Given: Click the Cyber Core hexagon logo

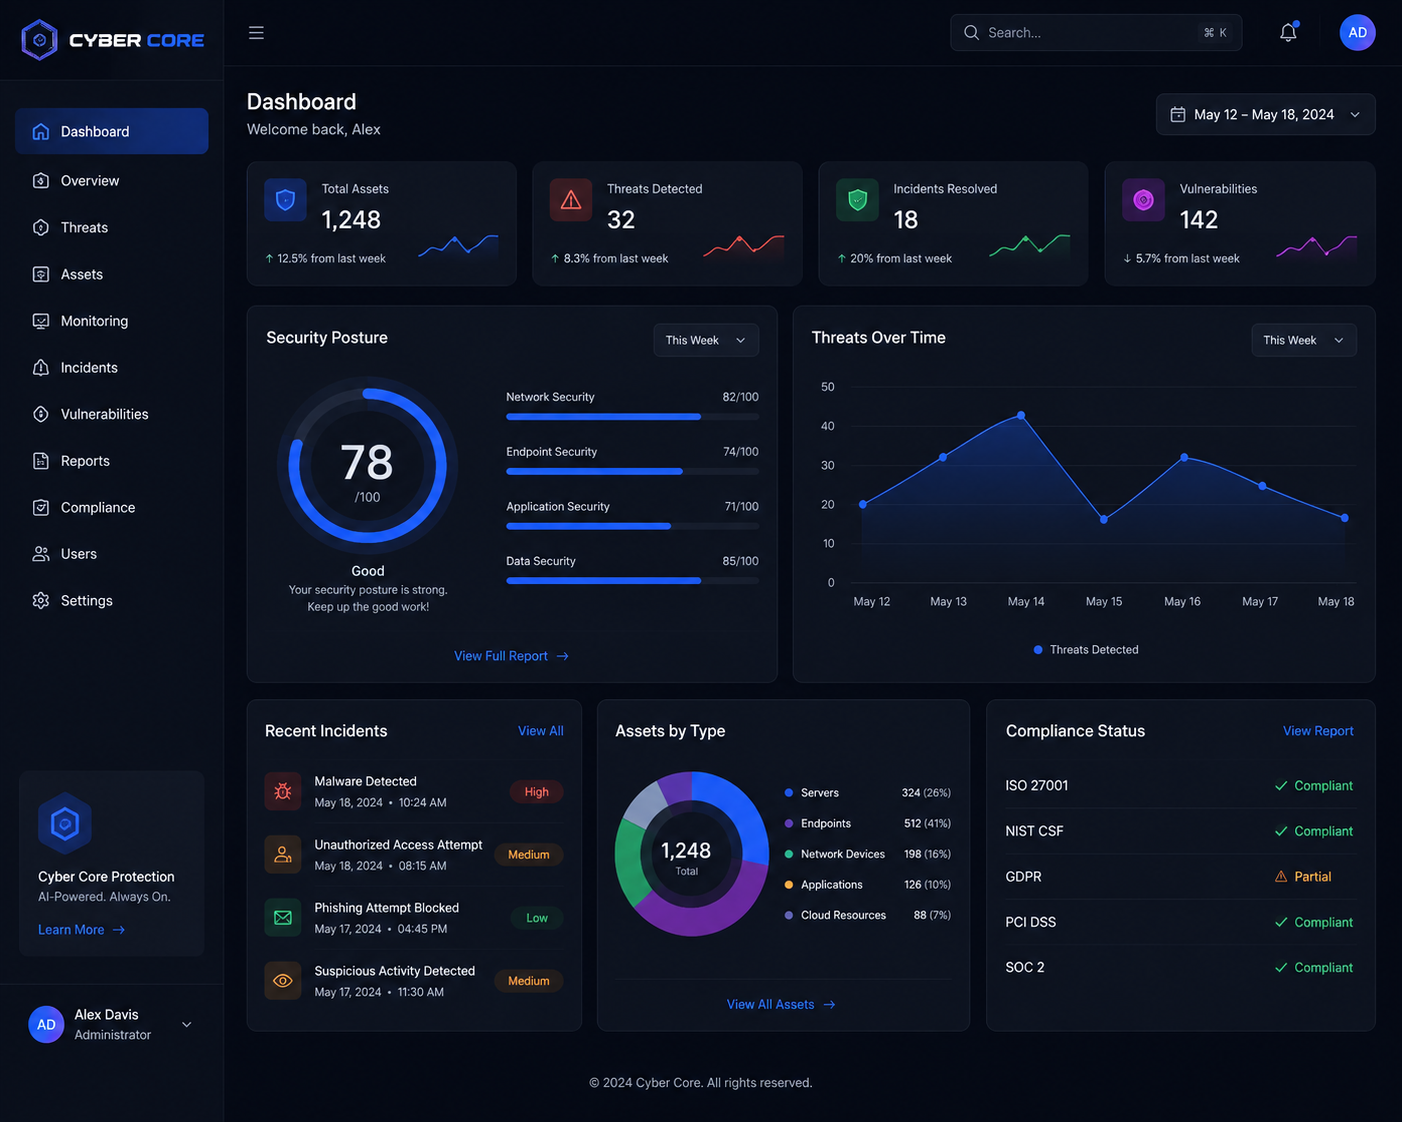Looking at the screenshot, I should click(40, 40).
